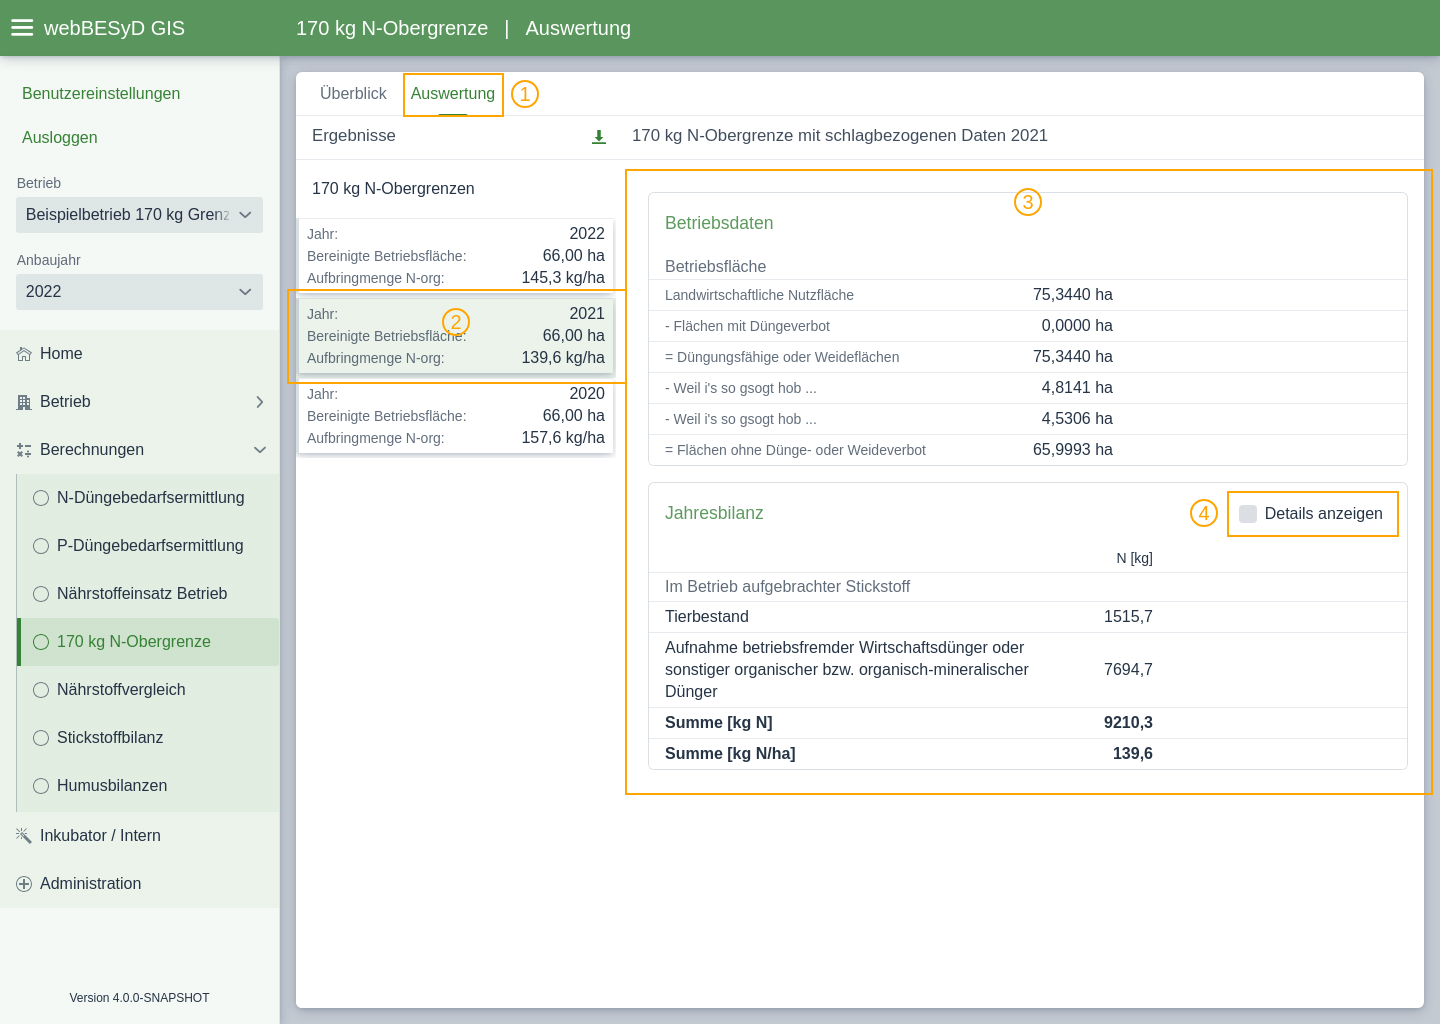Open the Administration menu item
Screen dimensions: 1440x1024
coord(139,884)
